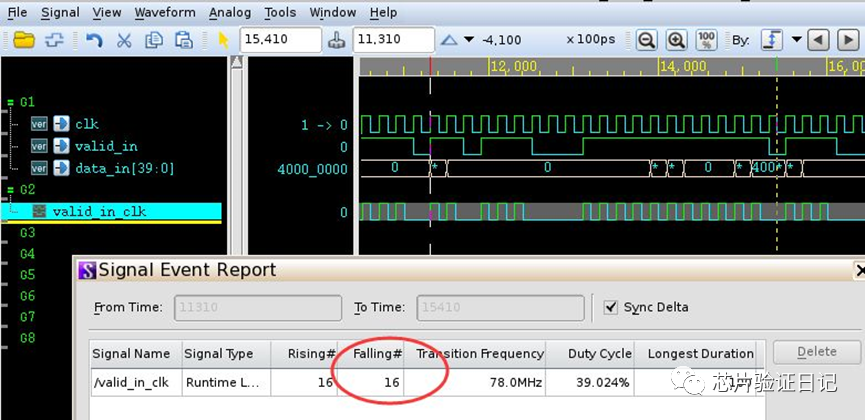The image size is (865, 420).
Task: Click the clk signal input icon
Action: (61, 124)
